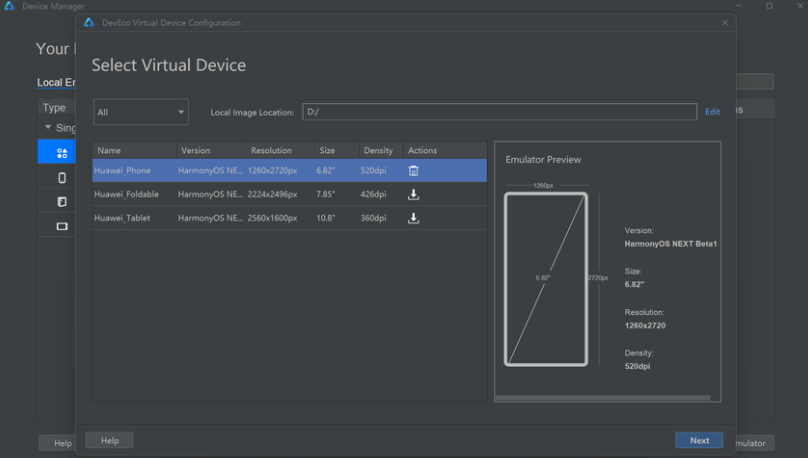This screenshot has width=808, height=458.
Task: Click the DevEco logo in dialog title bar
Action: [89, 22]
